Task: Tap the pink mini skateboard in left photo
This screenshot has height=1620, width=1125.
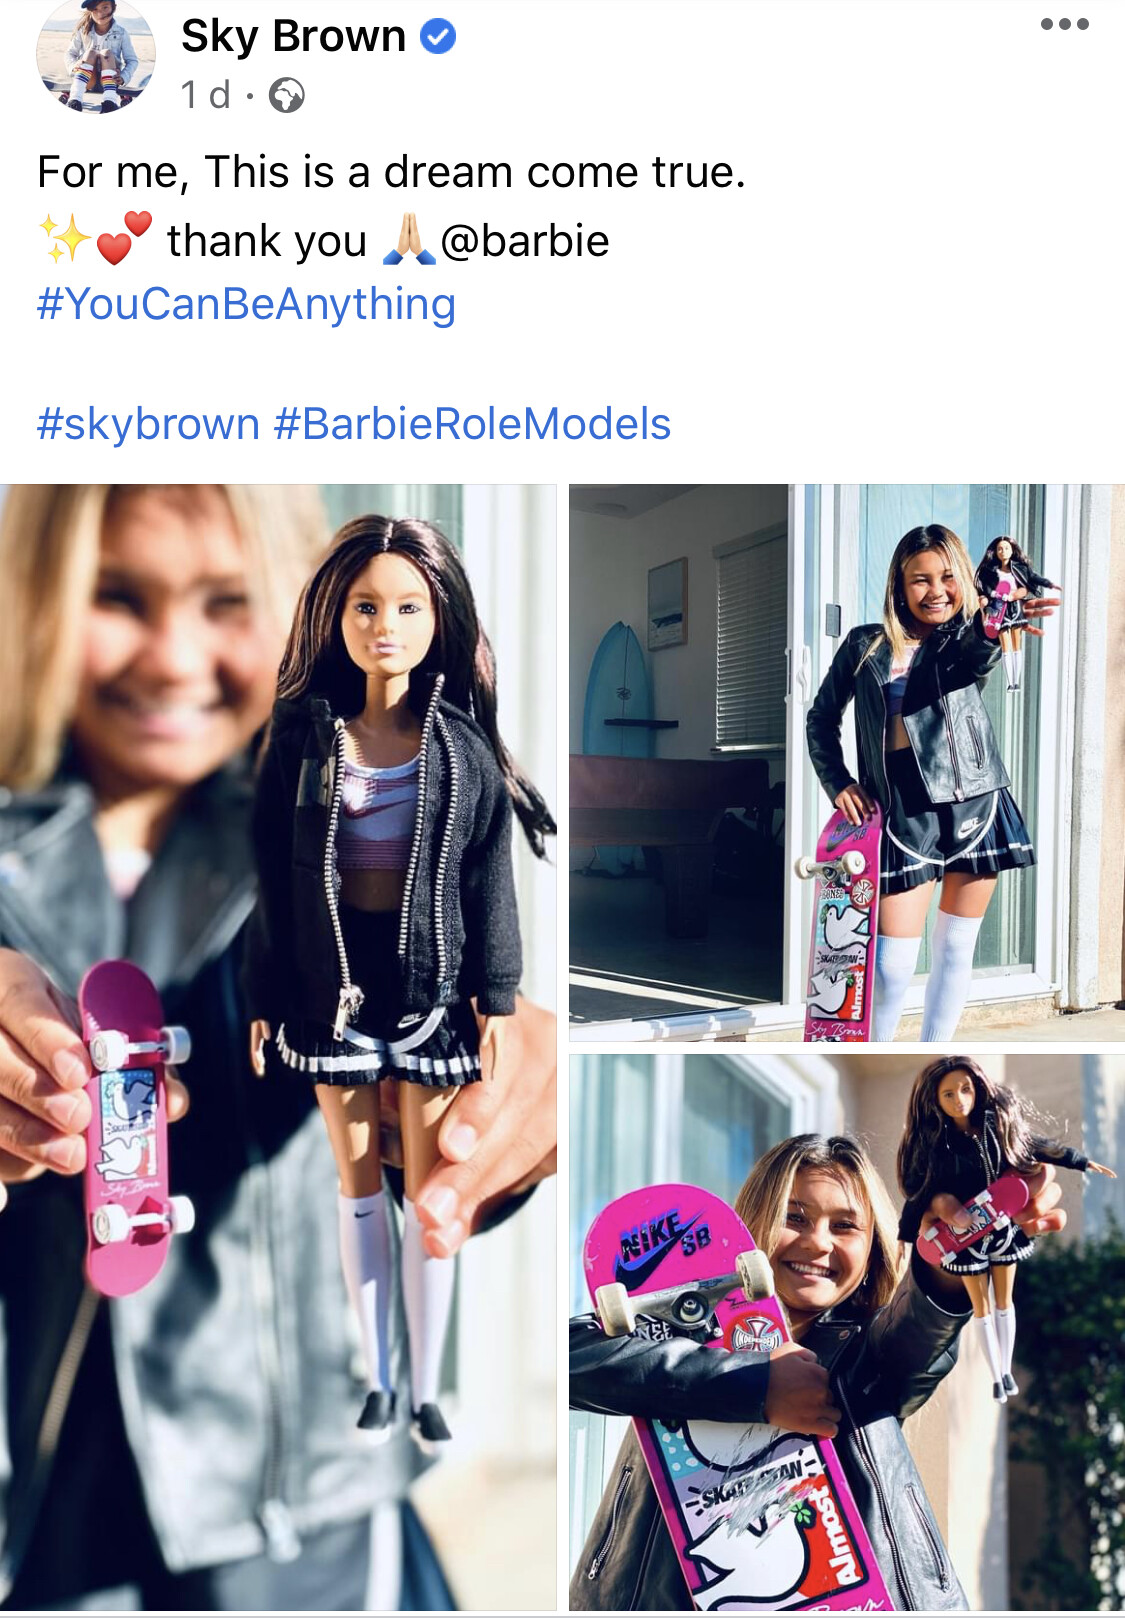Action: [134, 1126]
